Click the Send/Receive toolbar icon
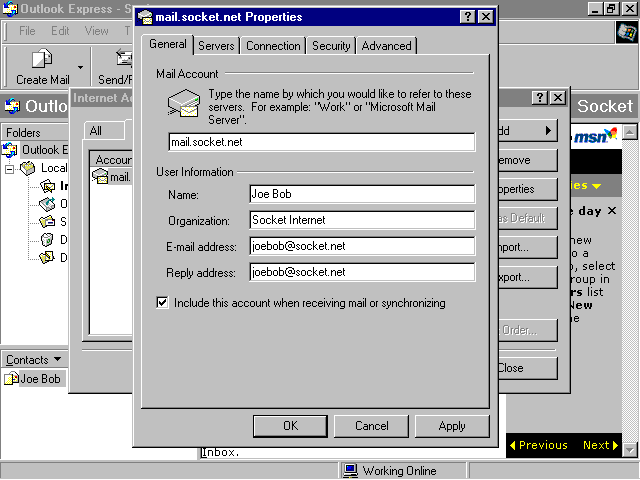 124,58
